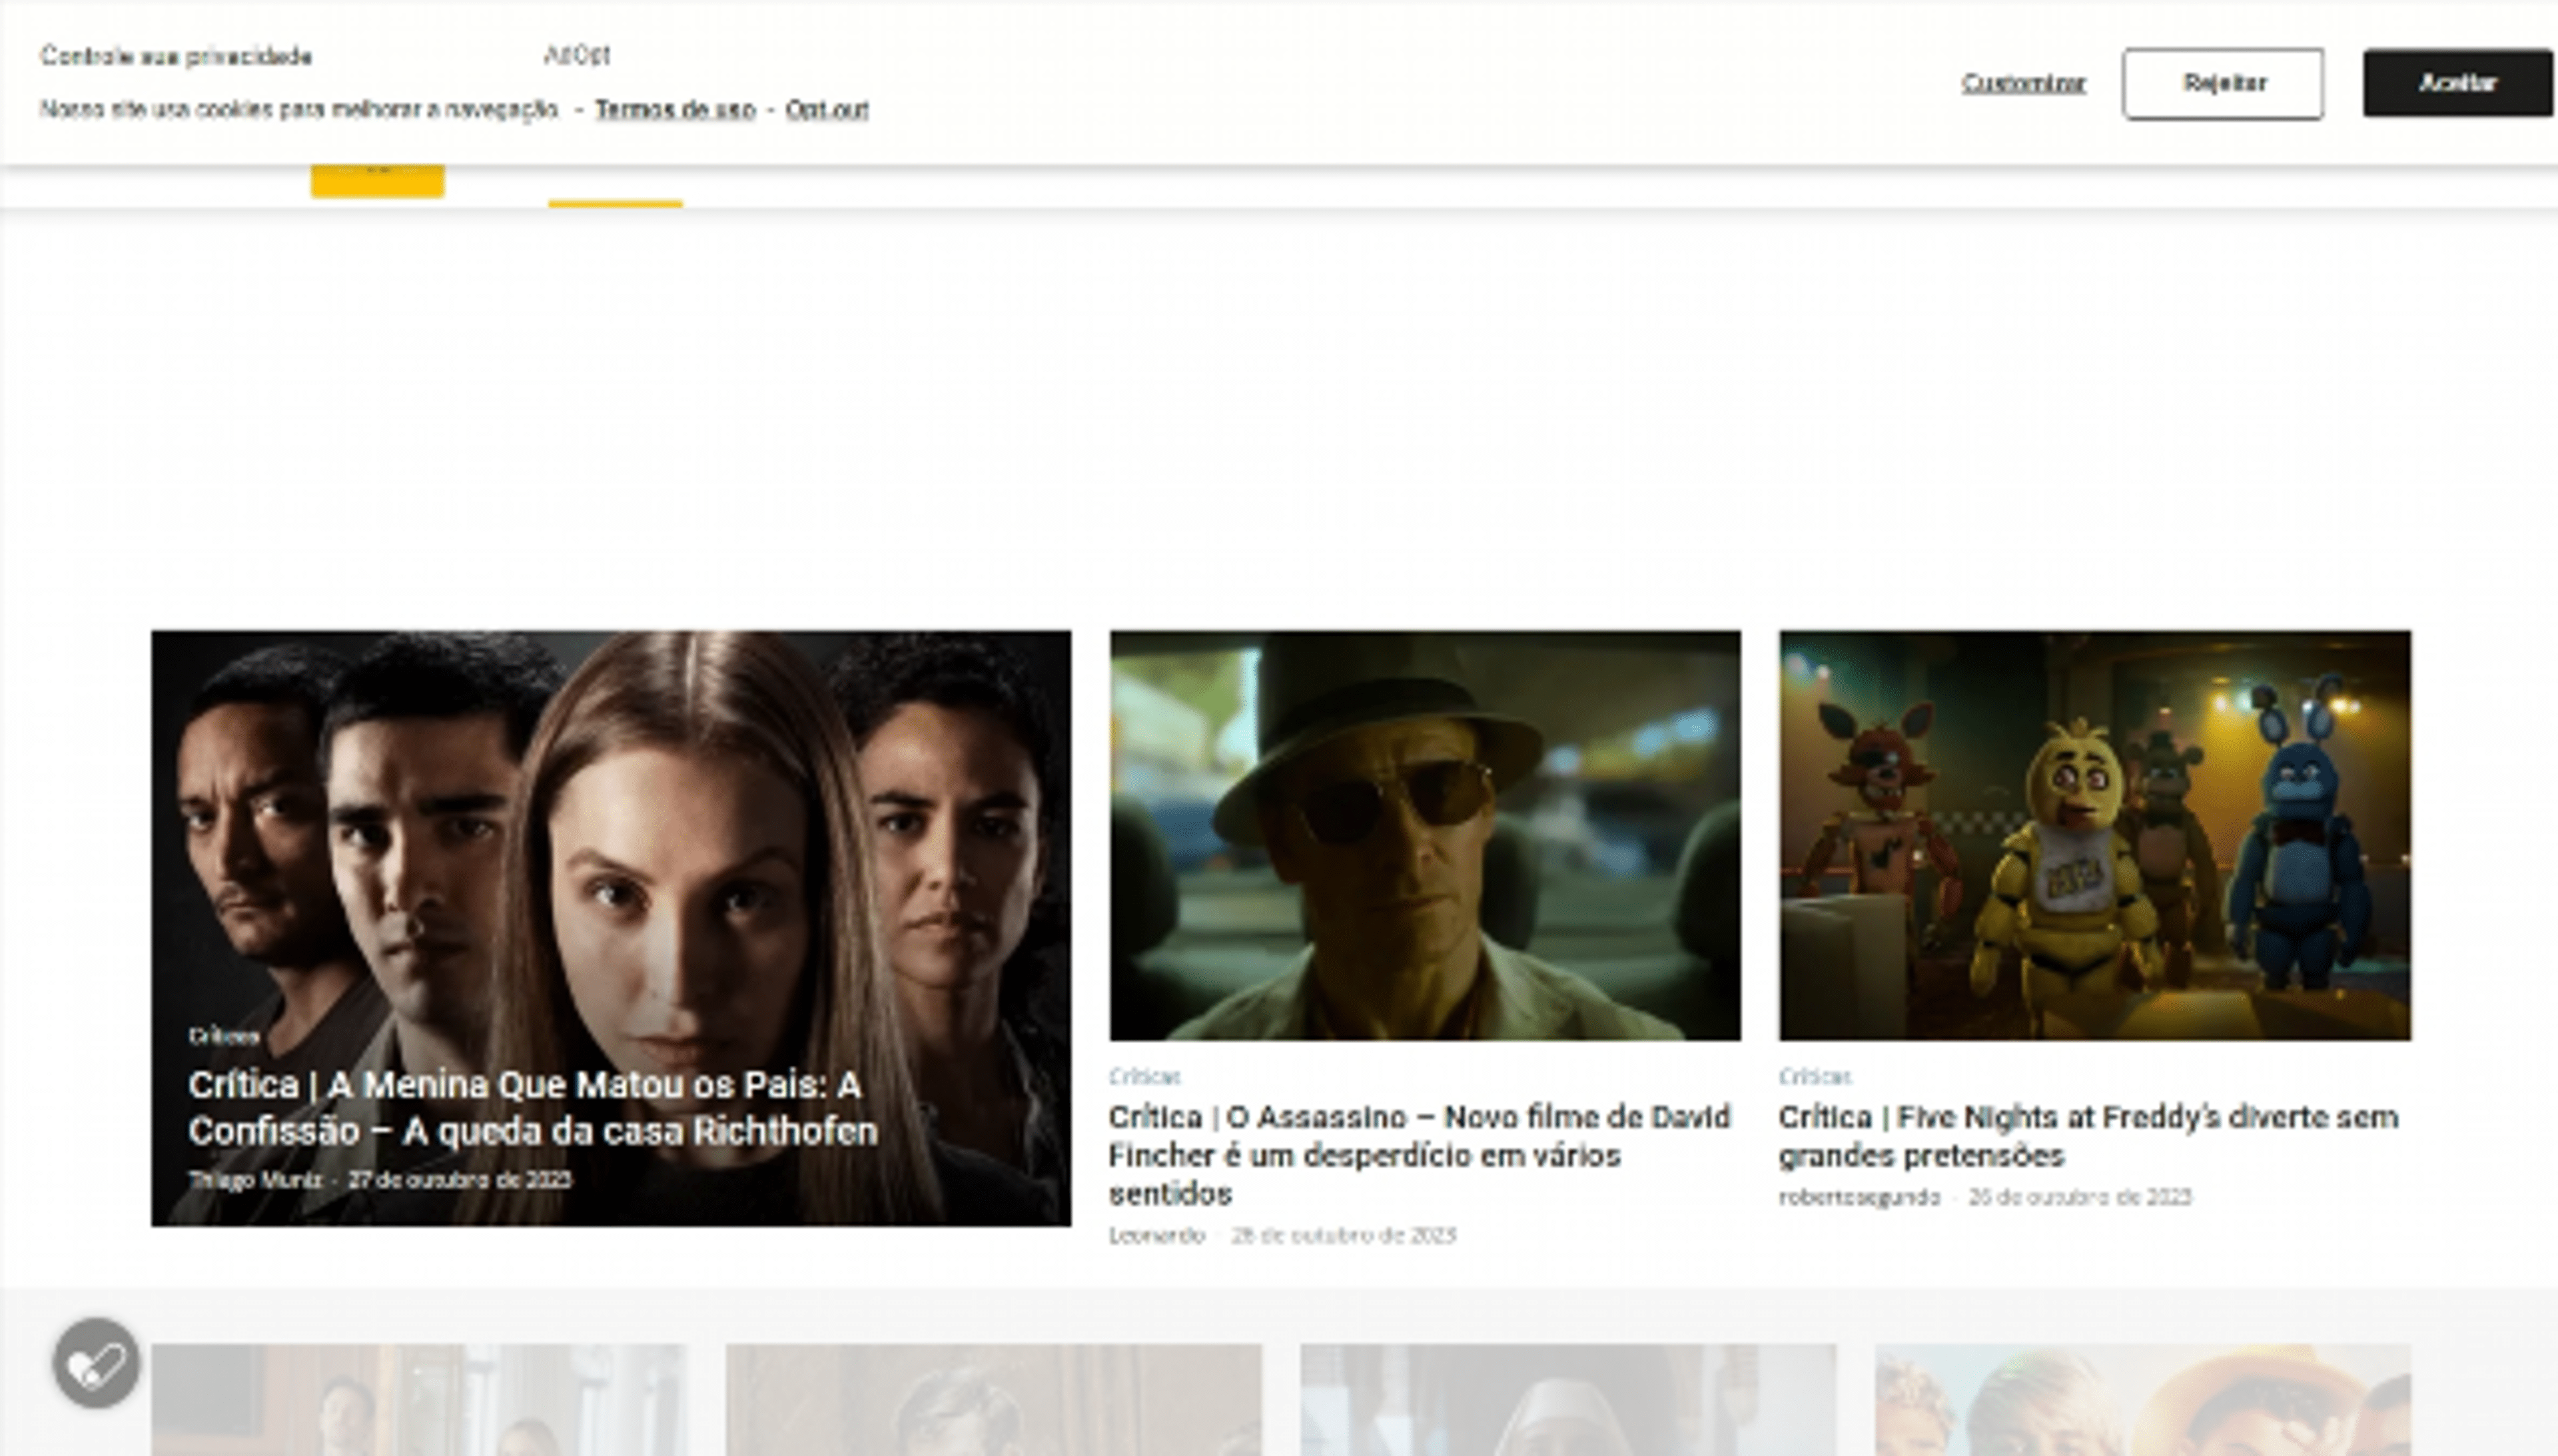Open author Thiago Muniz profile link
Image resolution: width=2558 pixels, height=1456 pixels.
(255, 1180)
